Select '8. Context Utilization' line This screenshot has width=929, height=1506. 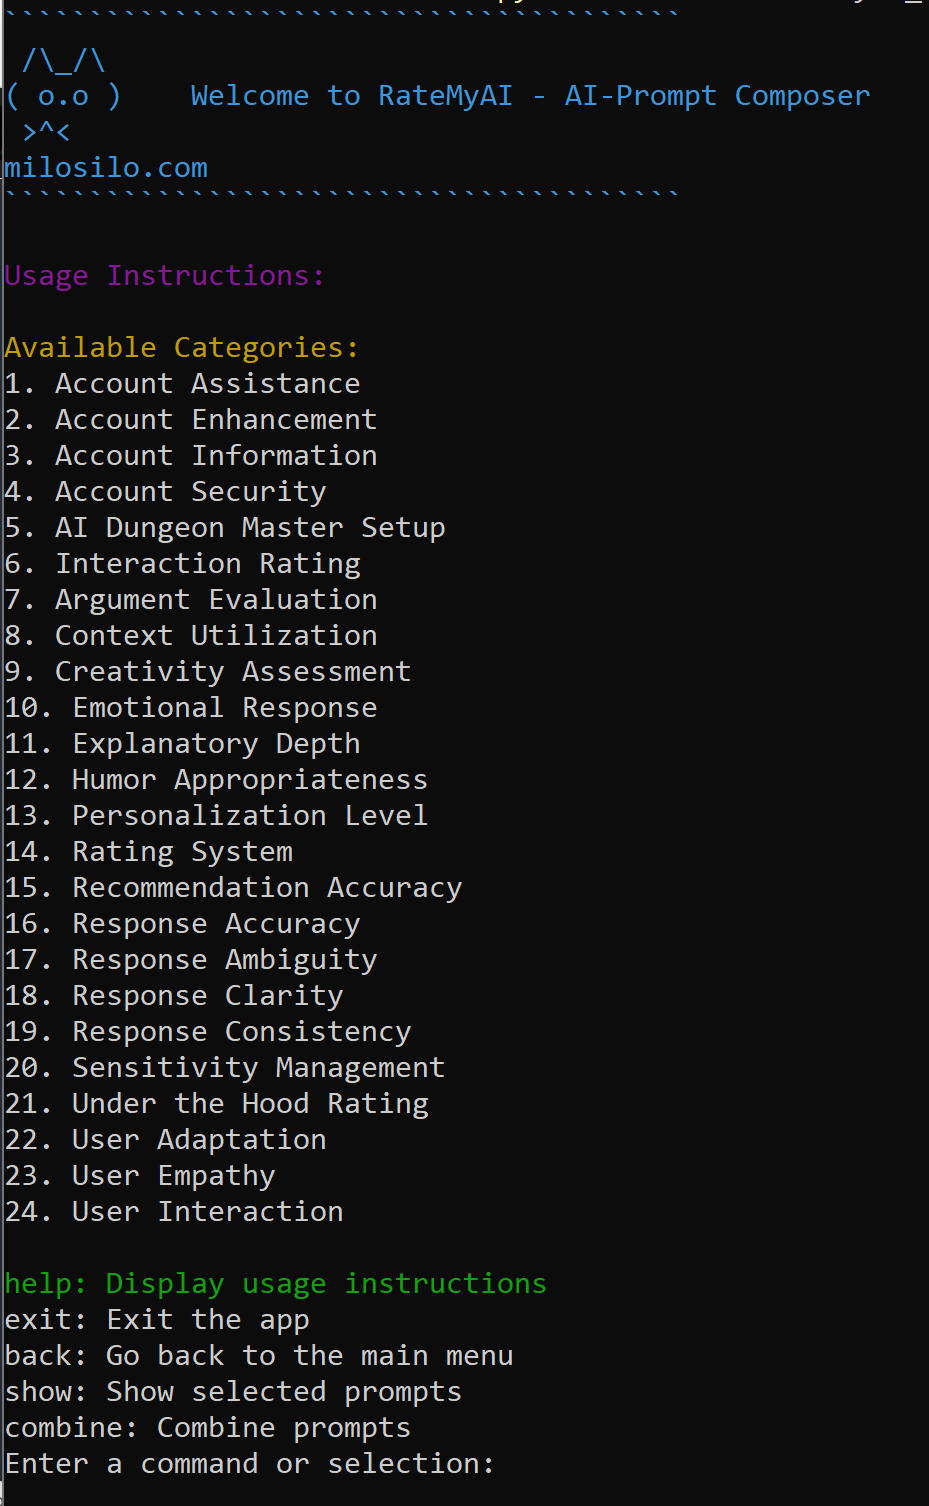(x=191, y=635)
